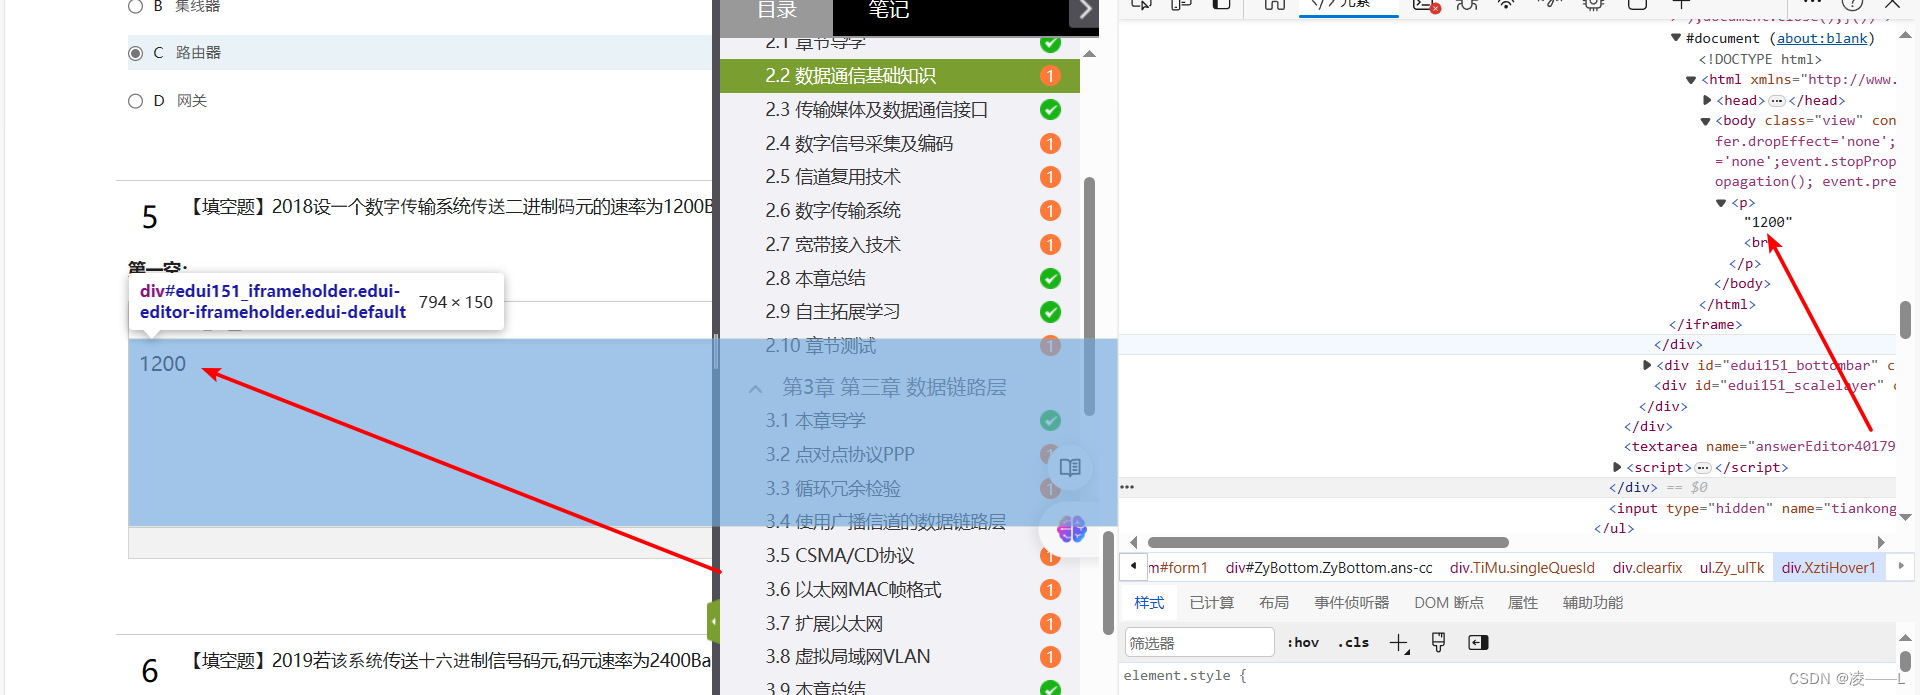Select the input type="hidden" DOM line
This screenshot has height=695, width=1920.
1752,508
